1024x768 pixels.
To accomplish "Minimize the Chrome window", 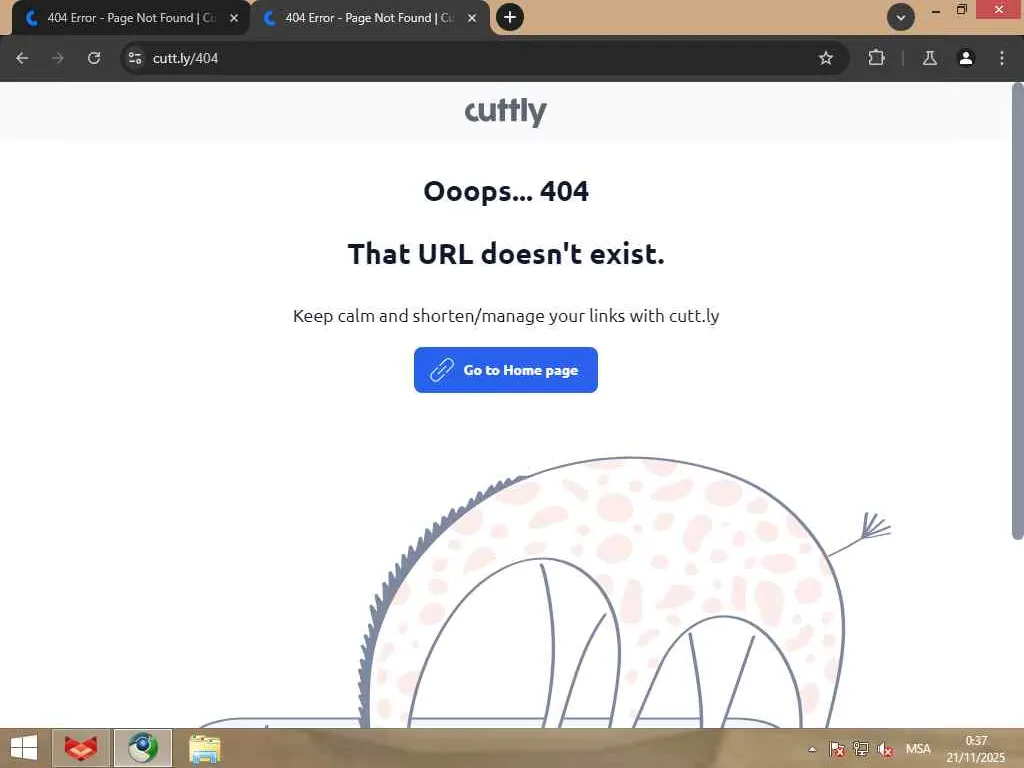I will pos(936,10).
